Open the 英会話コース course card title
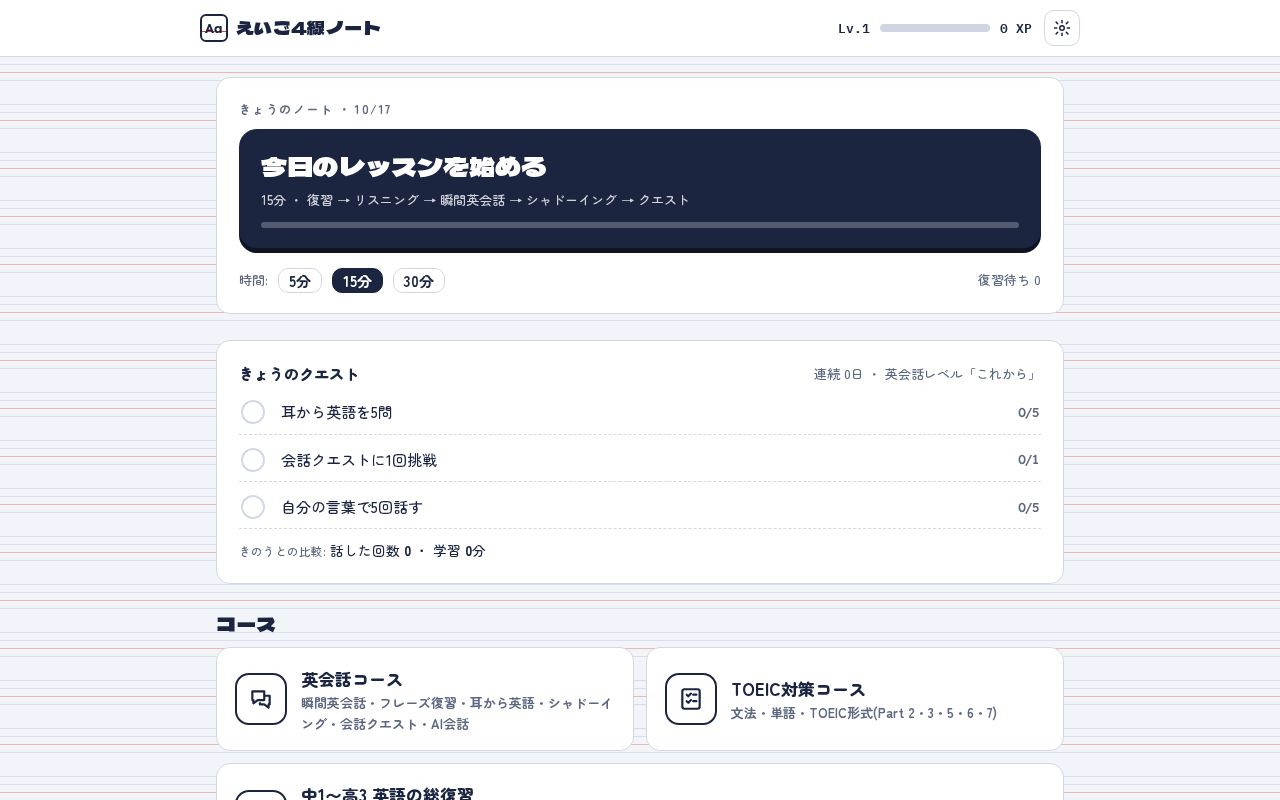The height and width of the screenshot is (800, 1280). (352, 680)
